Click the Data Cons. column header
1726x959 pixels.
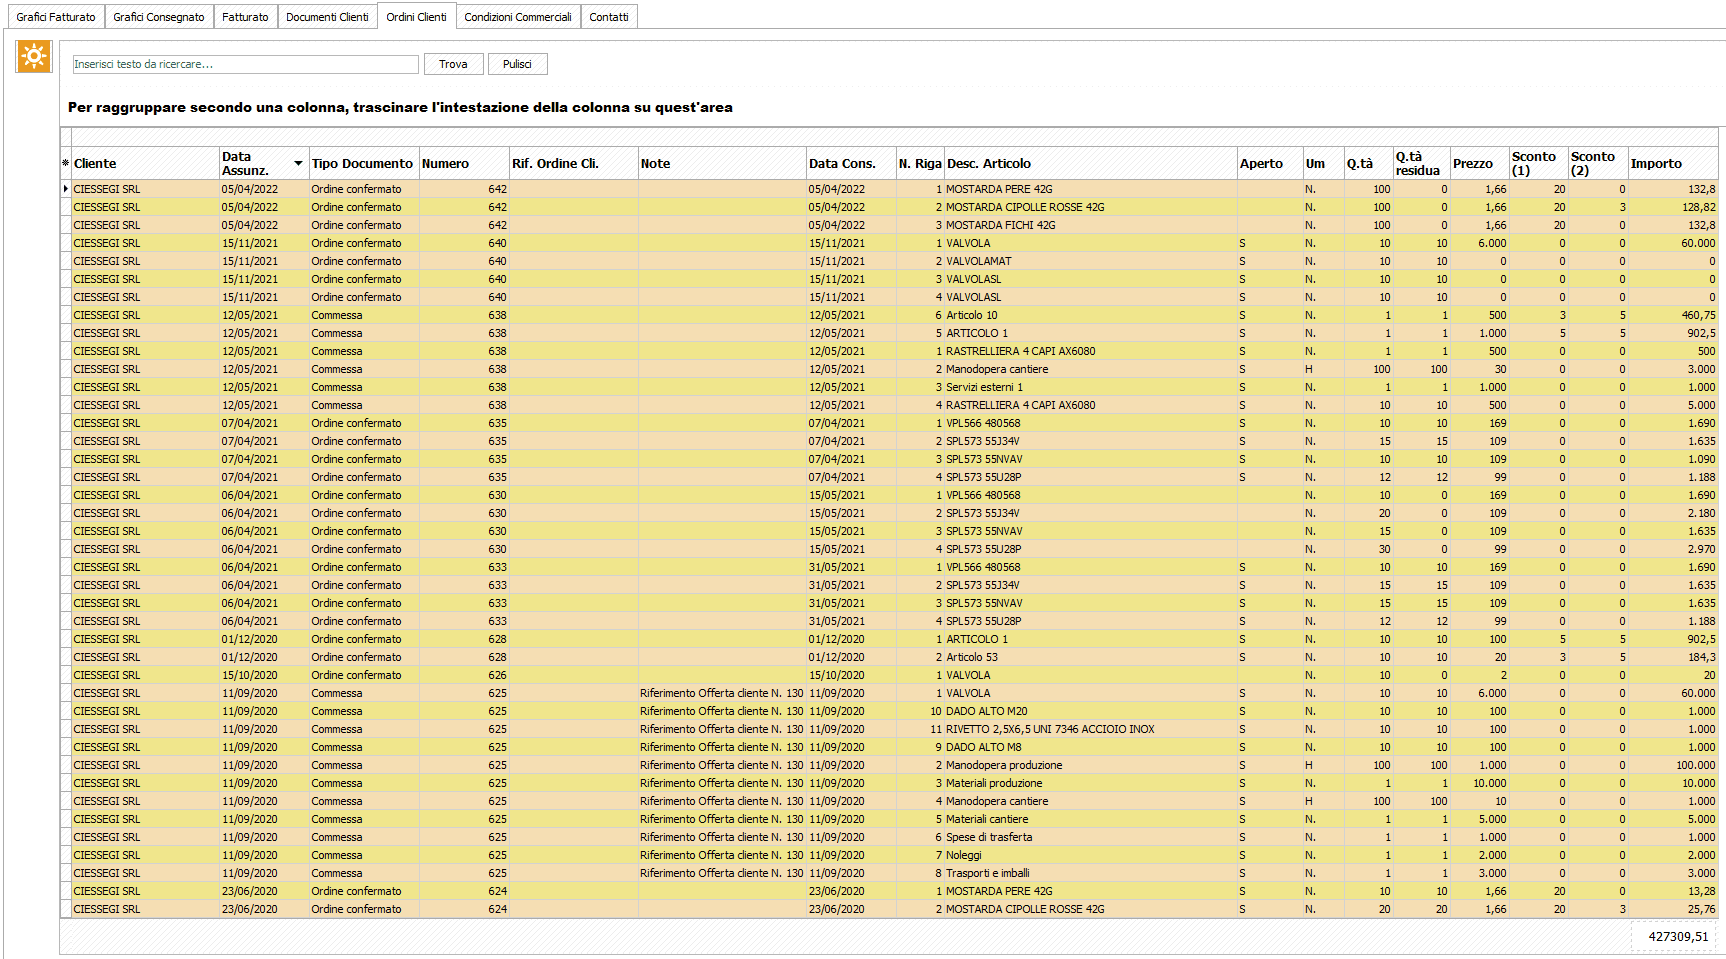851,163
